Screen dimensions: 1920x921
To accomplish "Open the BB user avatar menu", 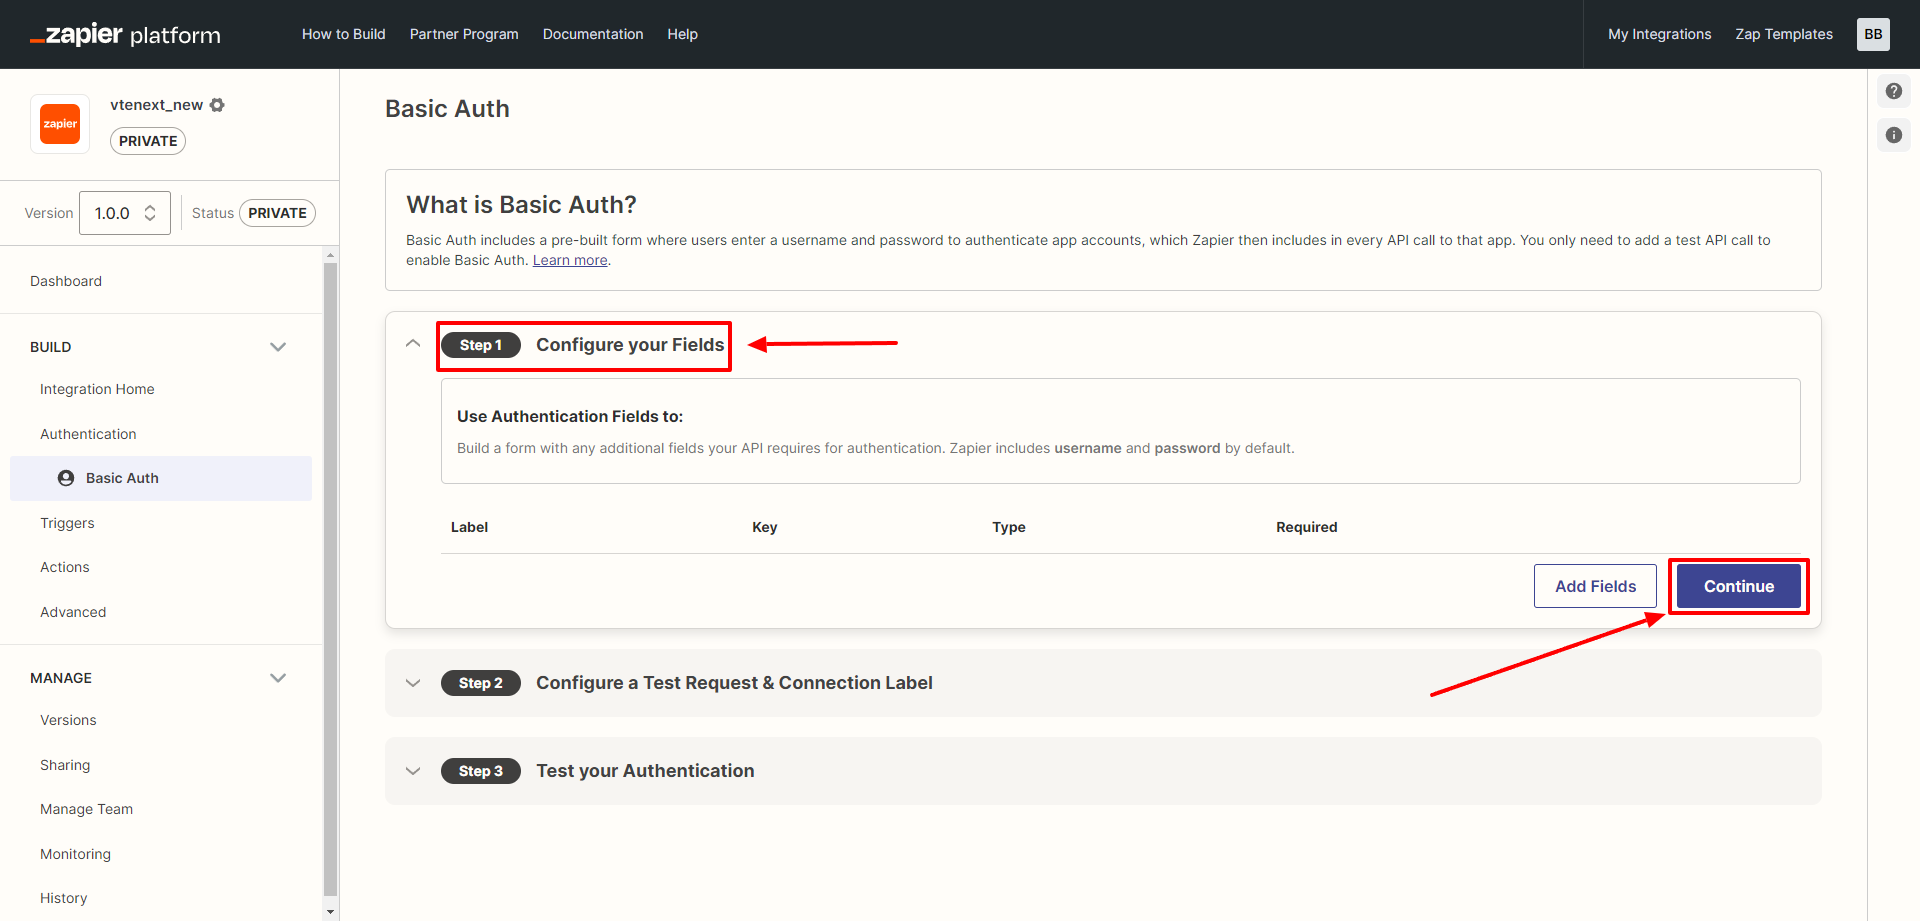I will coord(1873,34).
